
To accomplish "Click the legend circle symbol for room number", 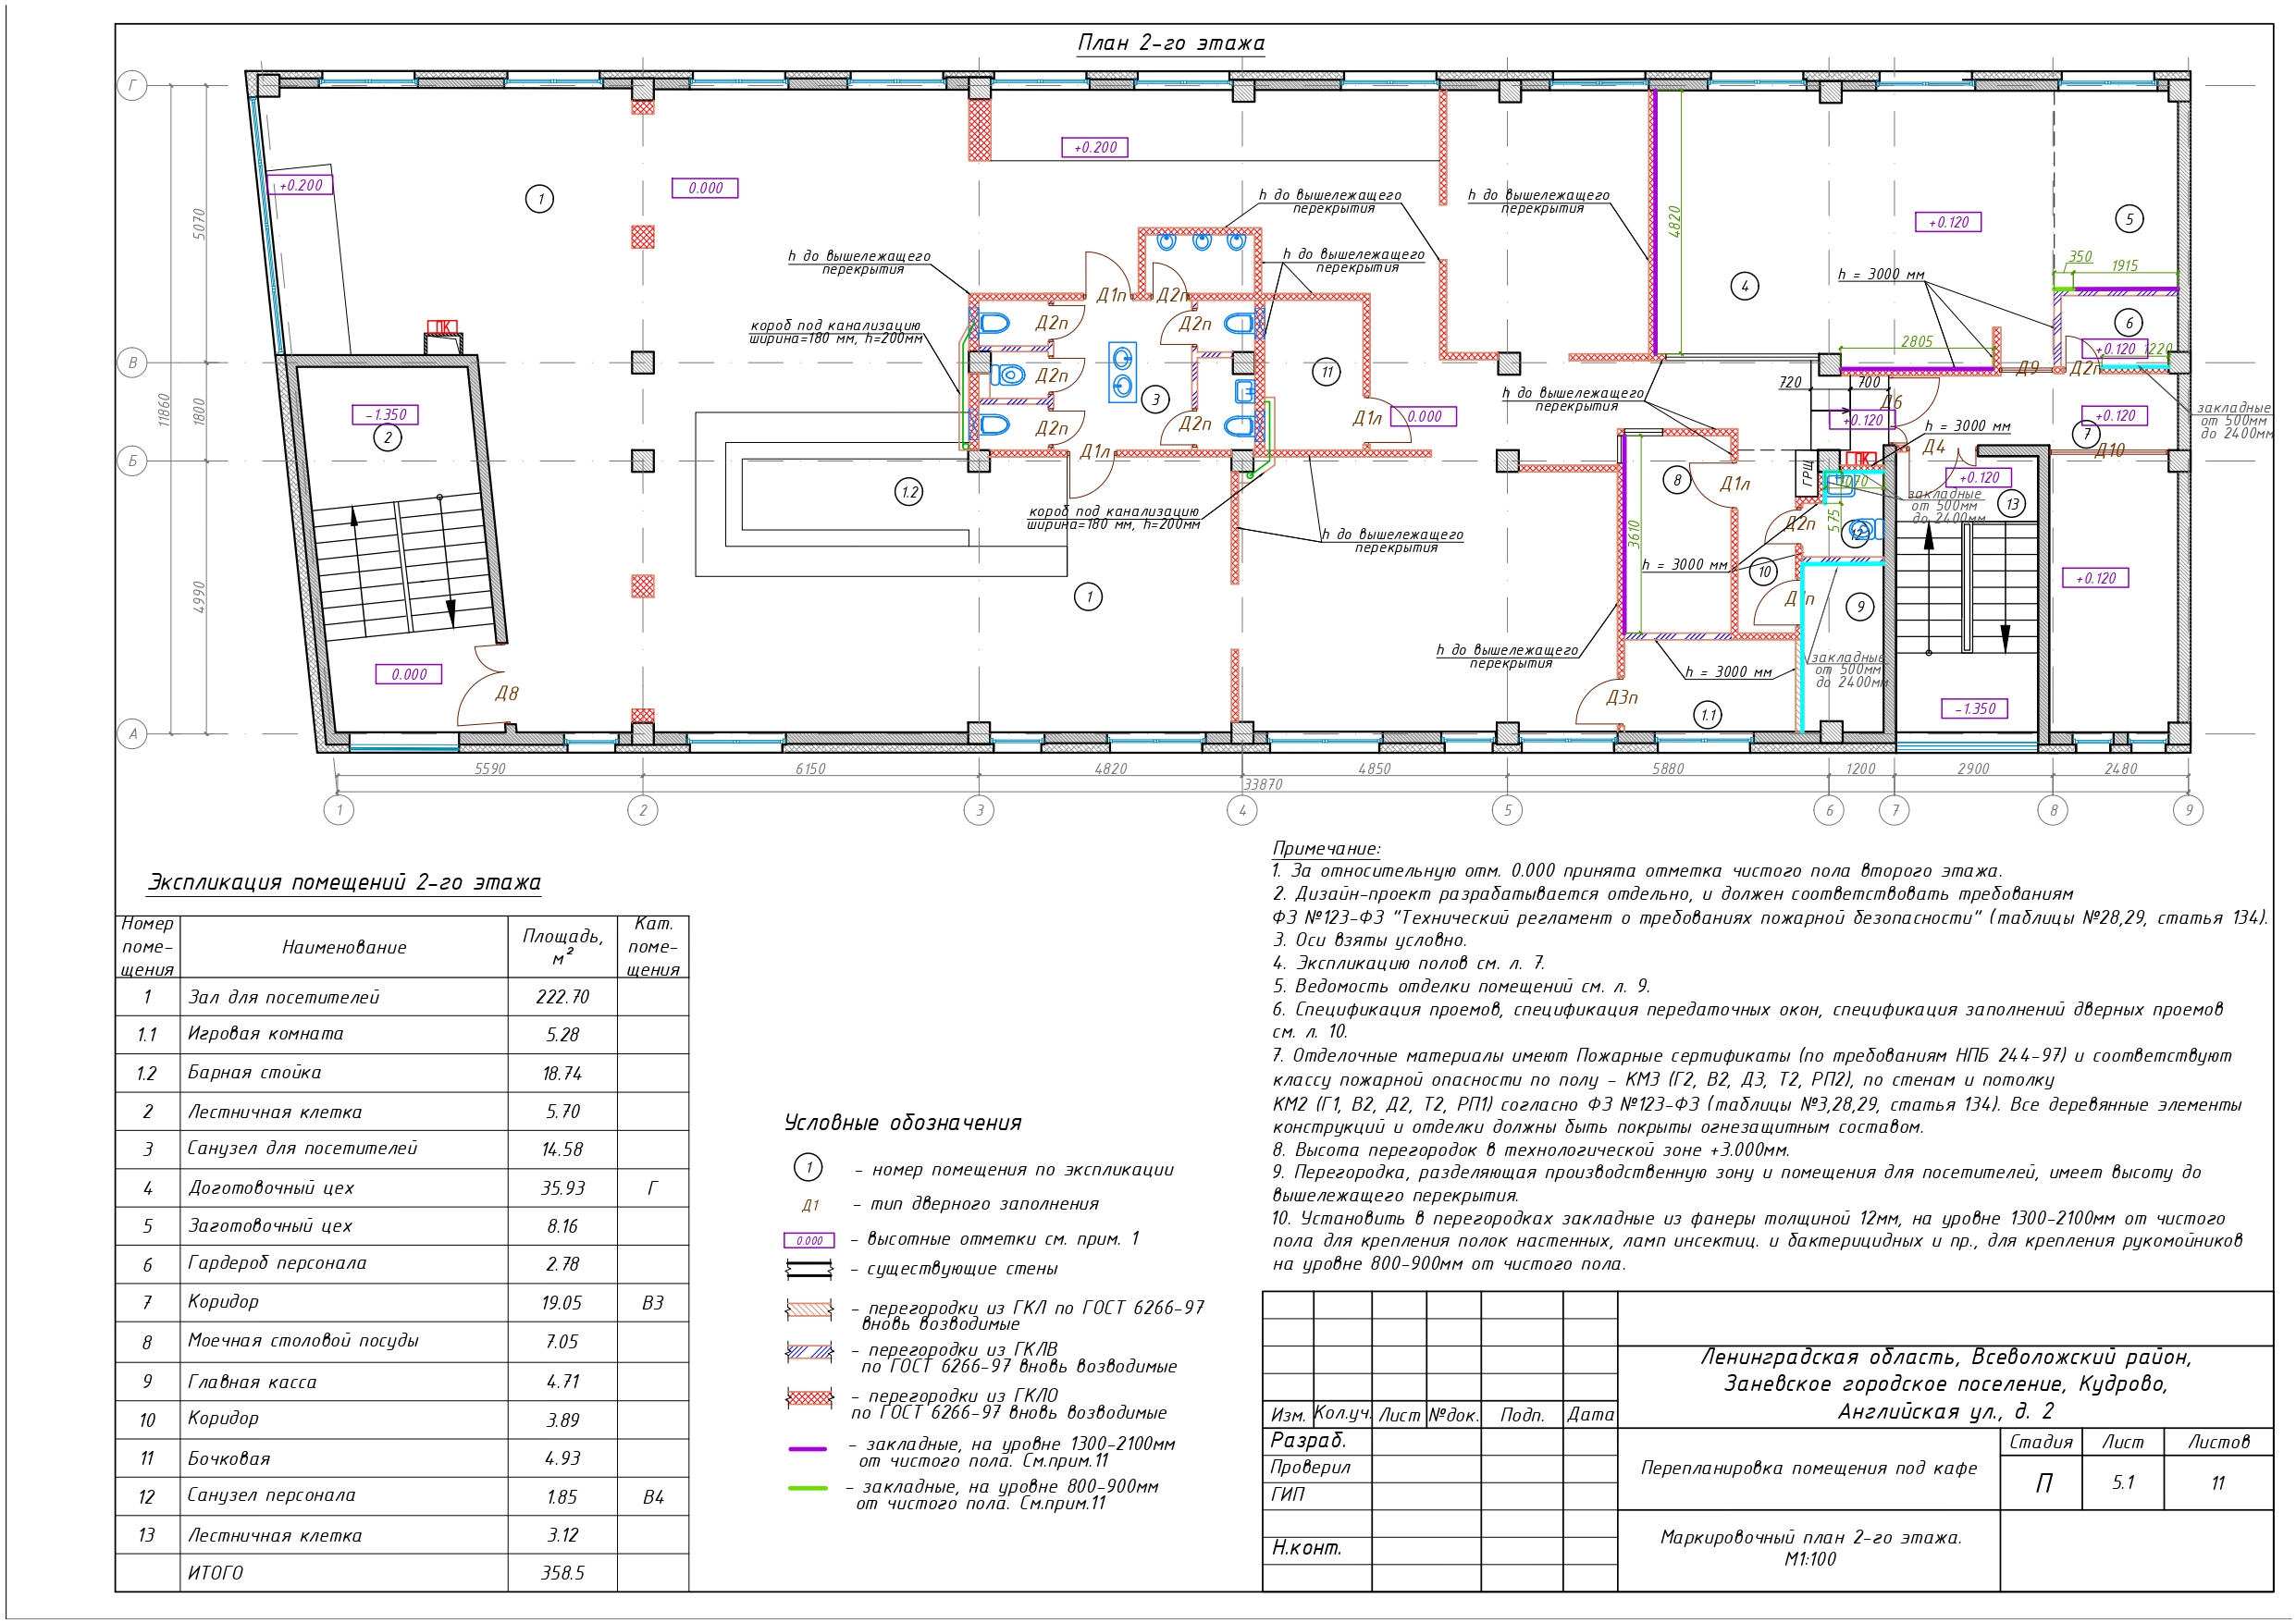I will pos(808,1167).
